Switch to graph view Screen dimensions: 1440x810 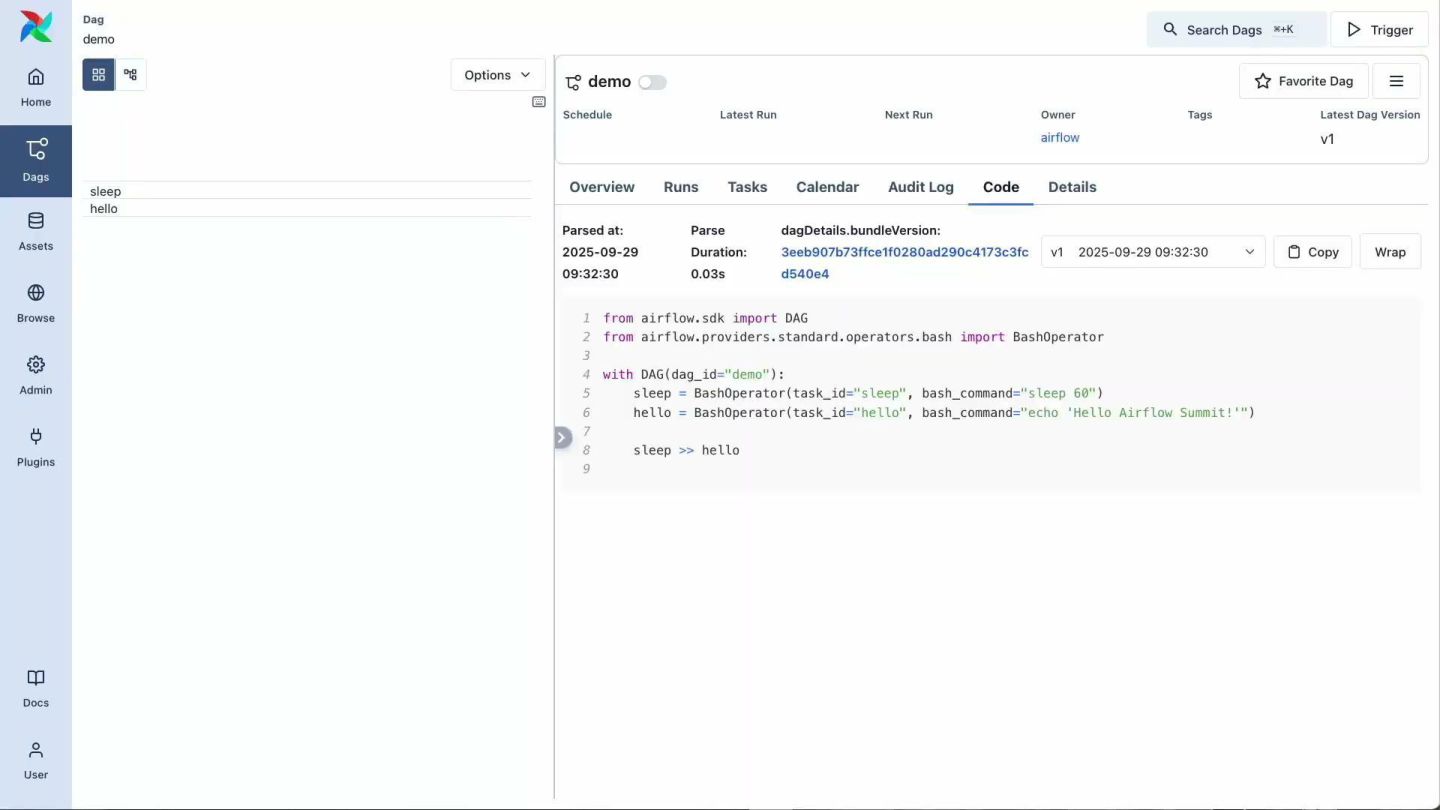(x=131, y=75)
